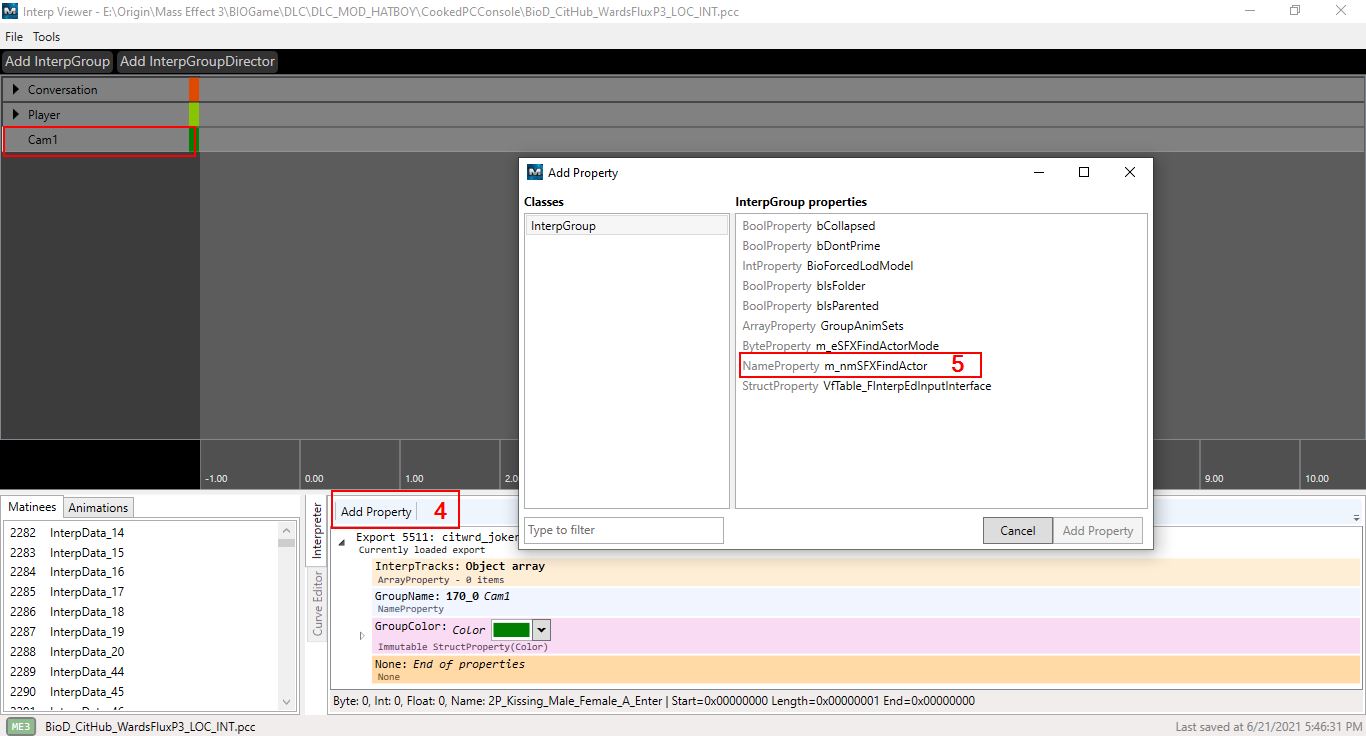The width and height of the screenshot is (1366, 736).
Task: Click the green GroupColor swatch
Action: (x=511, y=630)
